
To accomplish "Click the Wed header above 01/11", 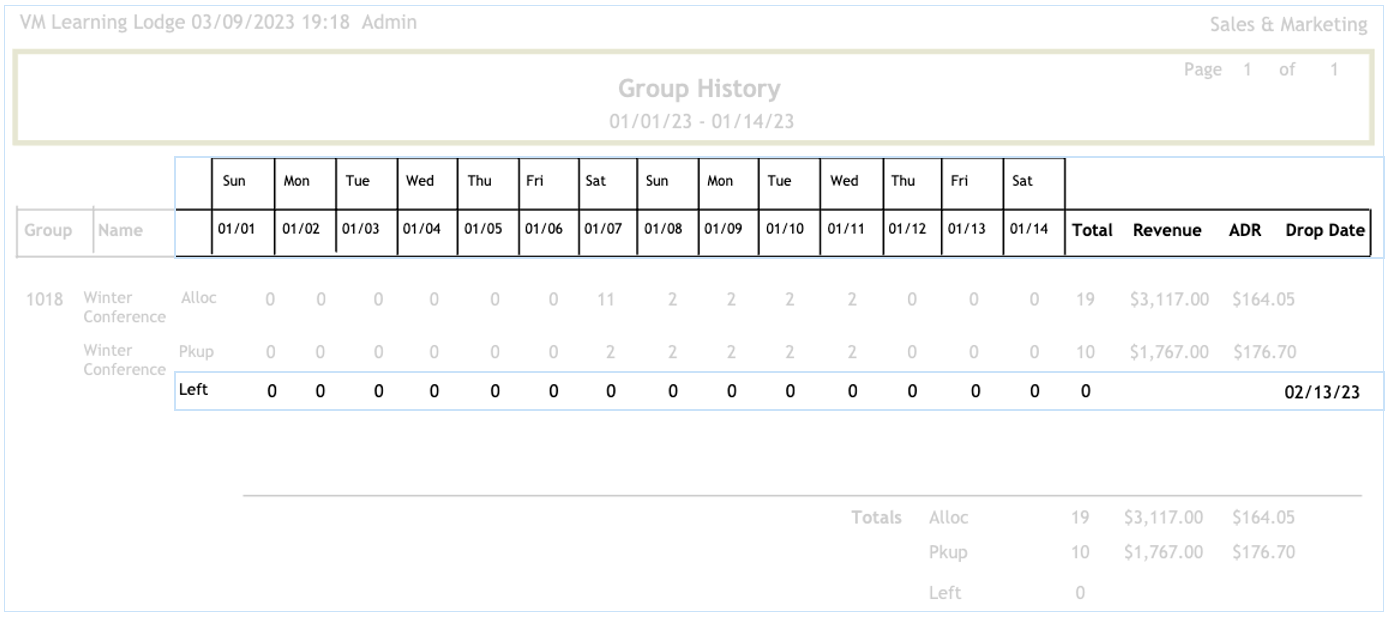I will click(x=844, y=181).
